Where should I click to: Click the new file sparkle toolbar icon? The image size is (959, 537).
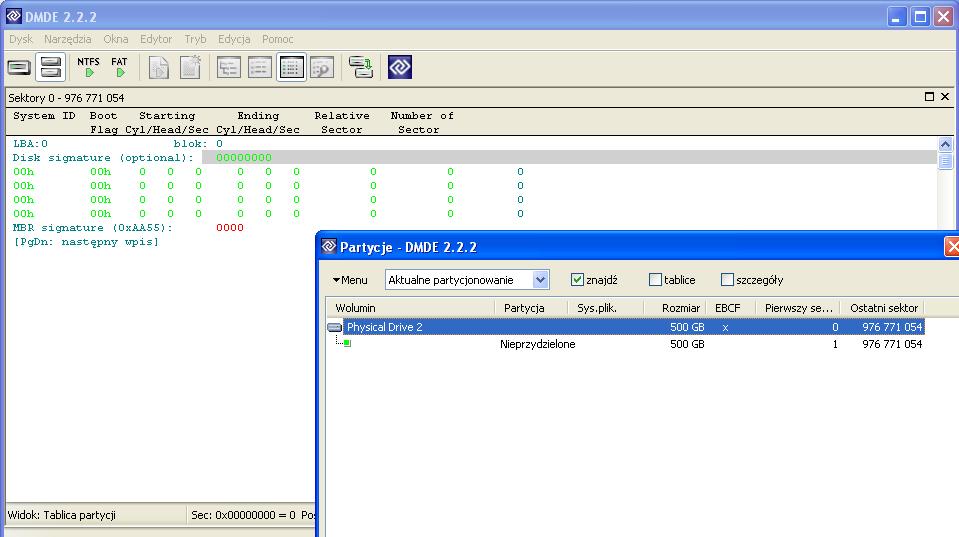pos(190,67)
